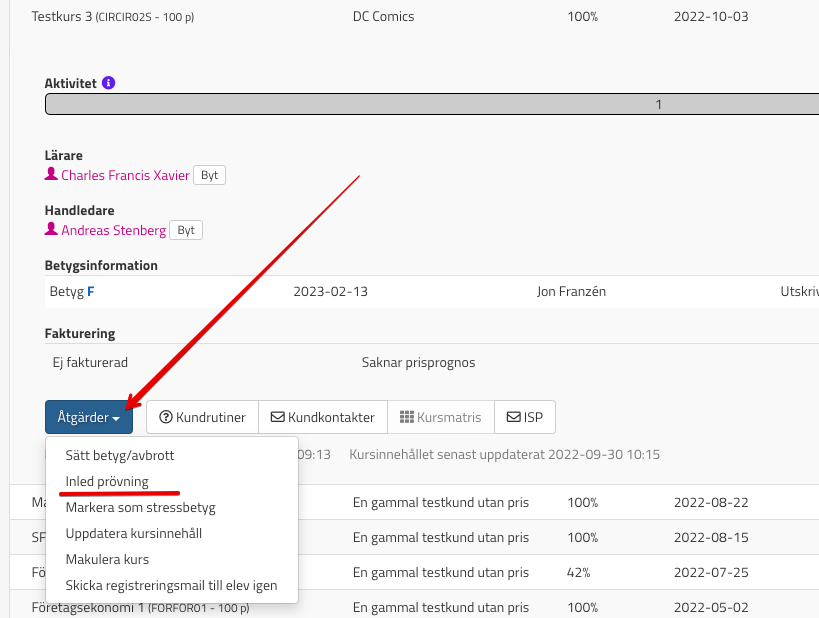This screenshot has width=819, height=618.
Task: Click the info icon beside Aktivitet
Action: [x=109, y=83]
